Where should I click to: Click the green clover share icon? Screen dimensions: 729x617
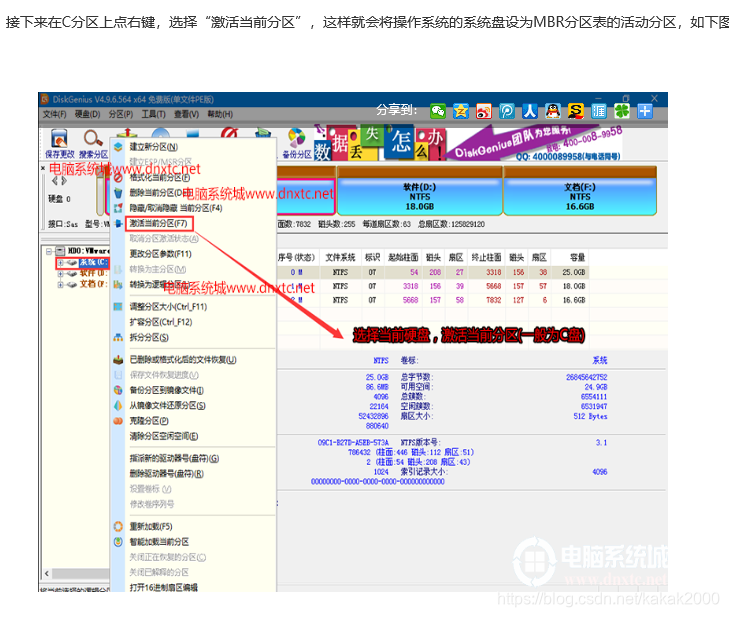(622, 111)
